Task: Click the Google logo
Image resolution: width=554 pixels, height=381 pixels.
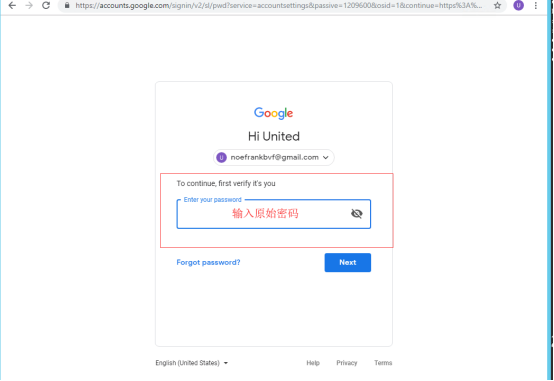Action: (273, 113)
